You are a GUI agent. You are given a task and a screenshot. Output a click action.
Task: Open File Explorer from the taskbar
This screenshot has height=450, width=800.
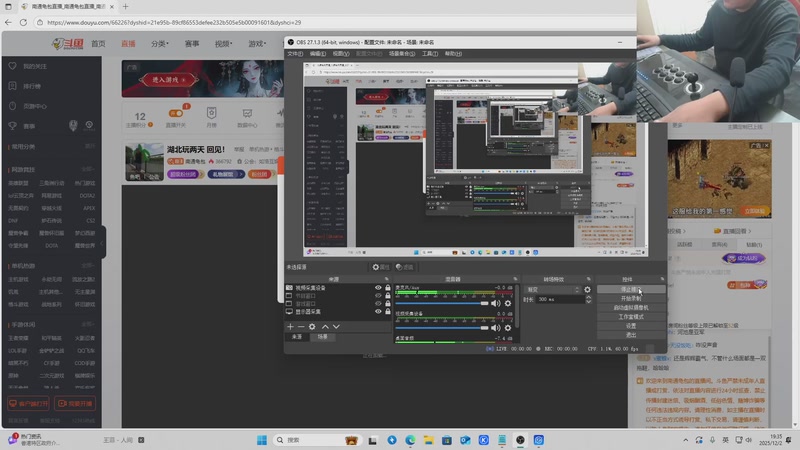[x=429, y=440]
